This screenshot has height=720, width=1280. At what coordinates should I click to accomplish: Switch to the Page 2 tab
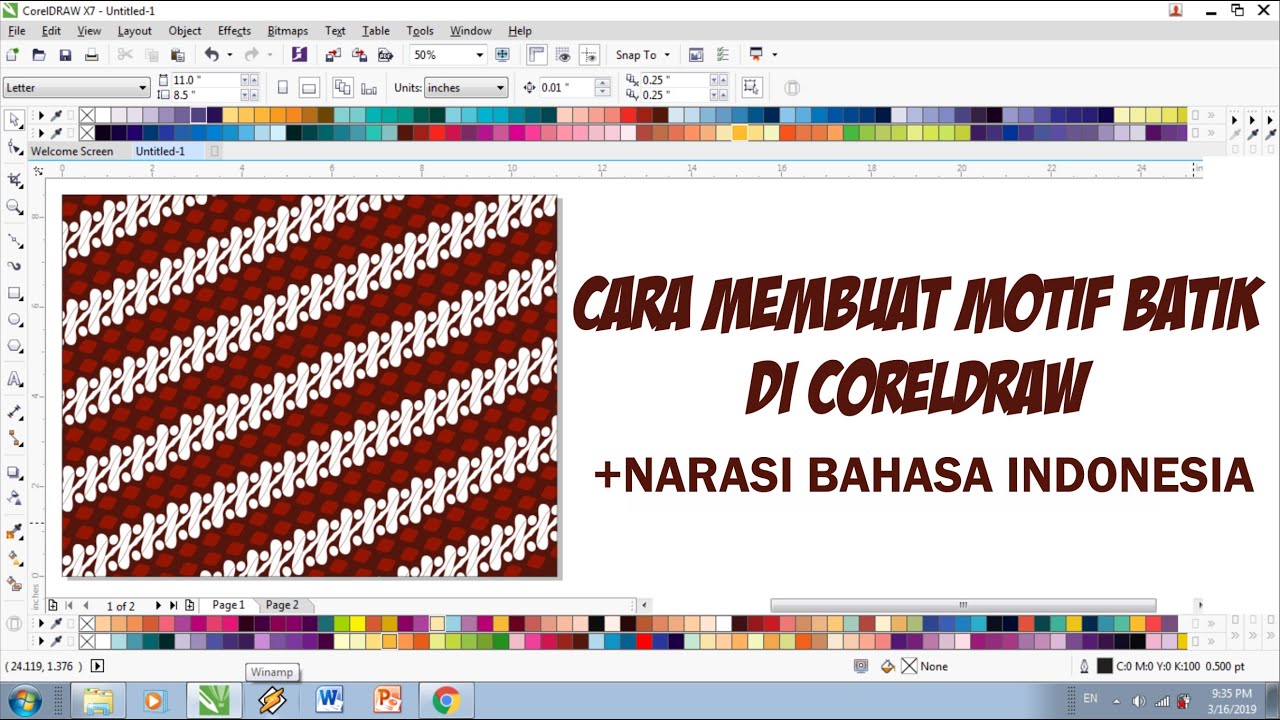pyautogui.click(x=282, y=605)
